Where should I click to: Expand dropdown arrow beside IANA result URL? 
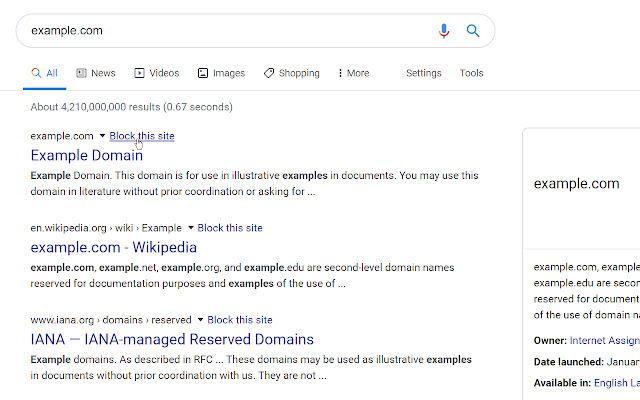[x=199, y=320]
